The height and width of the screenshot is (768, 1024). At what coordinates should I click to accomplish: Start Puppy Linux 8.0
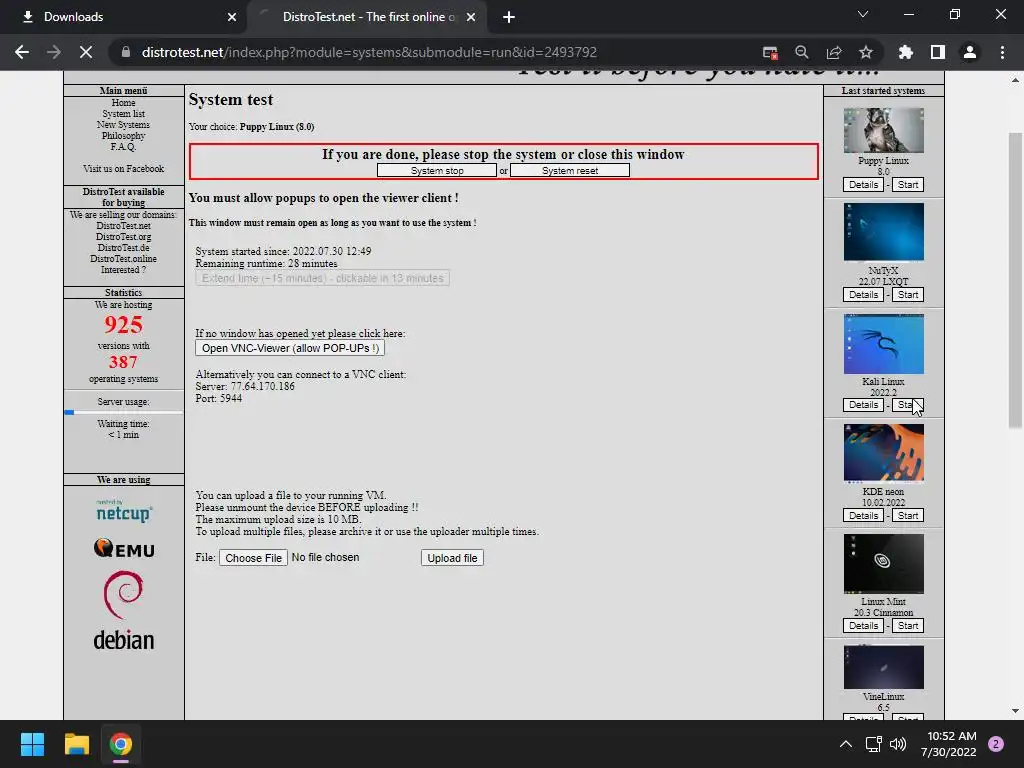908,185
